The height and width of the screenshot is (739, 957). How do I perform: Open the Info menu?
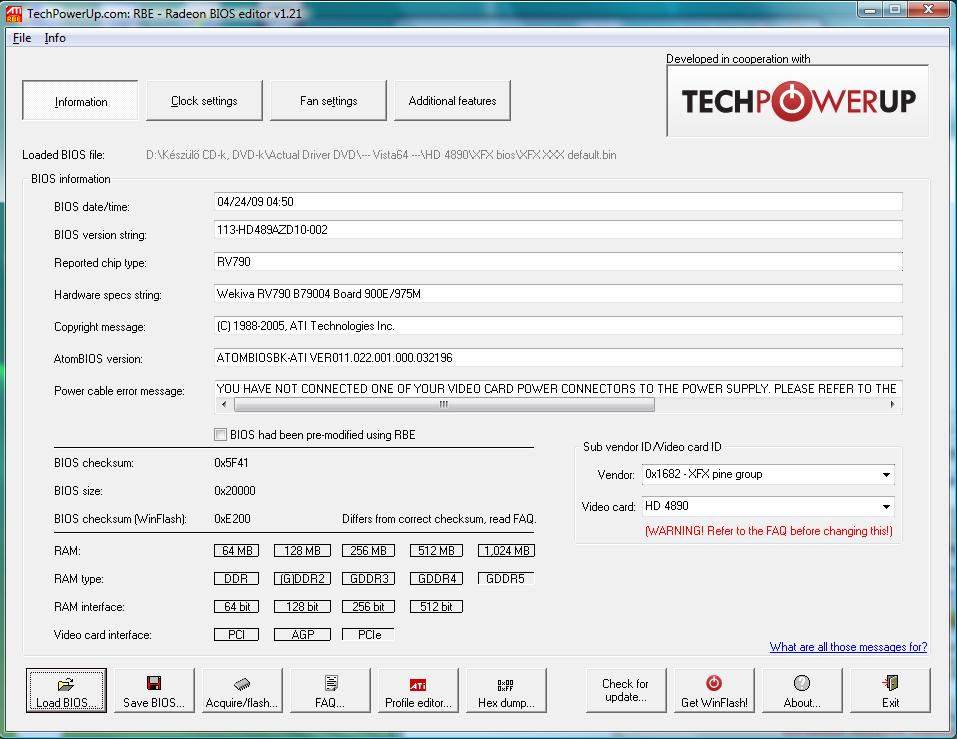55,38
